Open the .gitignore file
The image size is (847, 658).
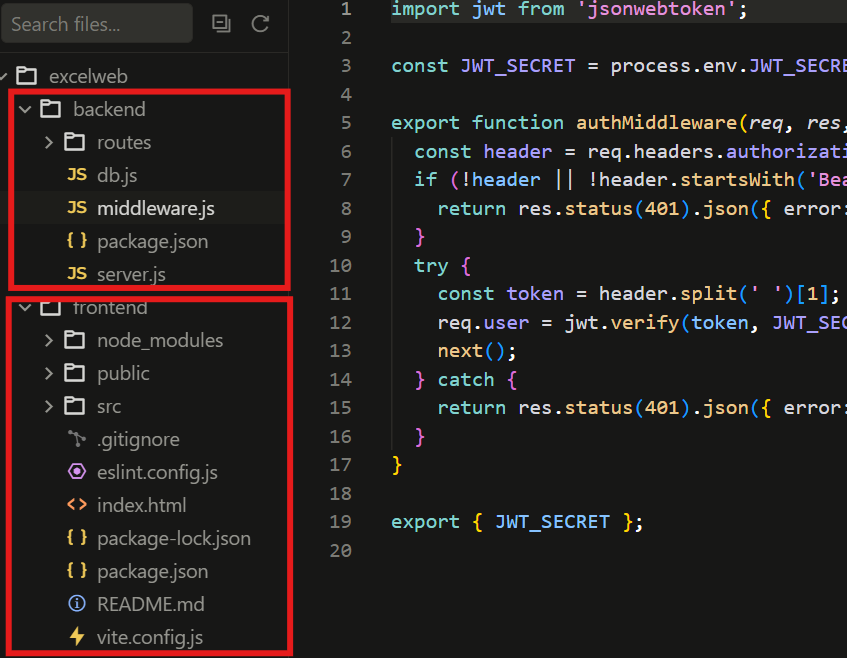(x=138, y=440)
